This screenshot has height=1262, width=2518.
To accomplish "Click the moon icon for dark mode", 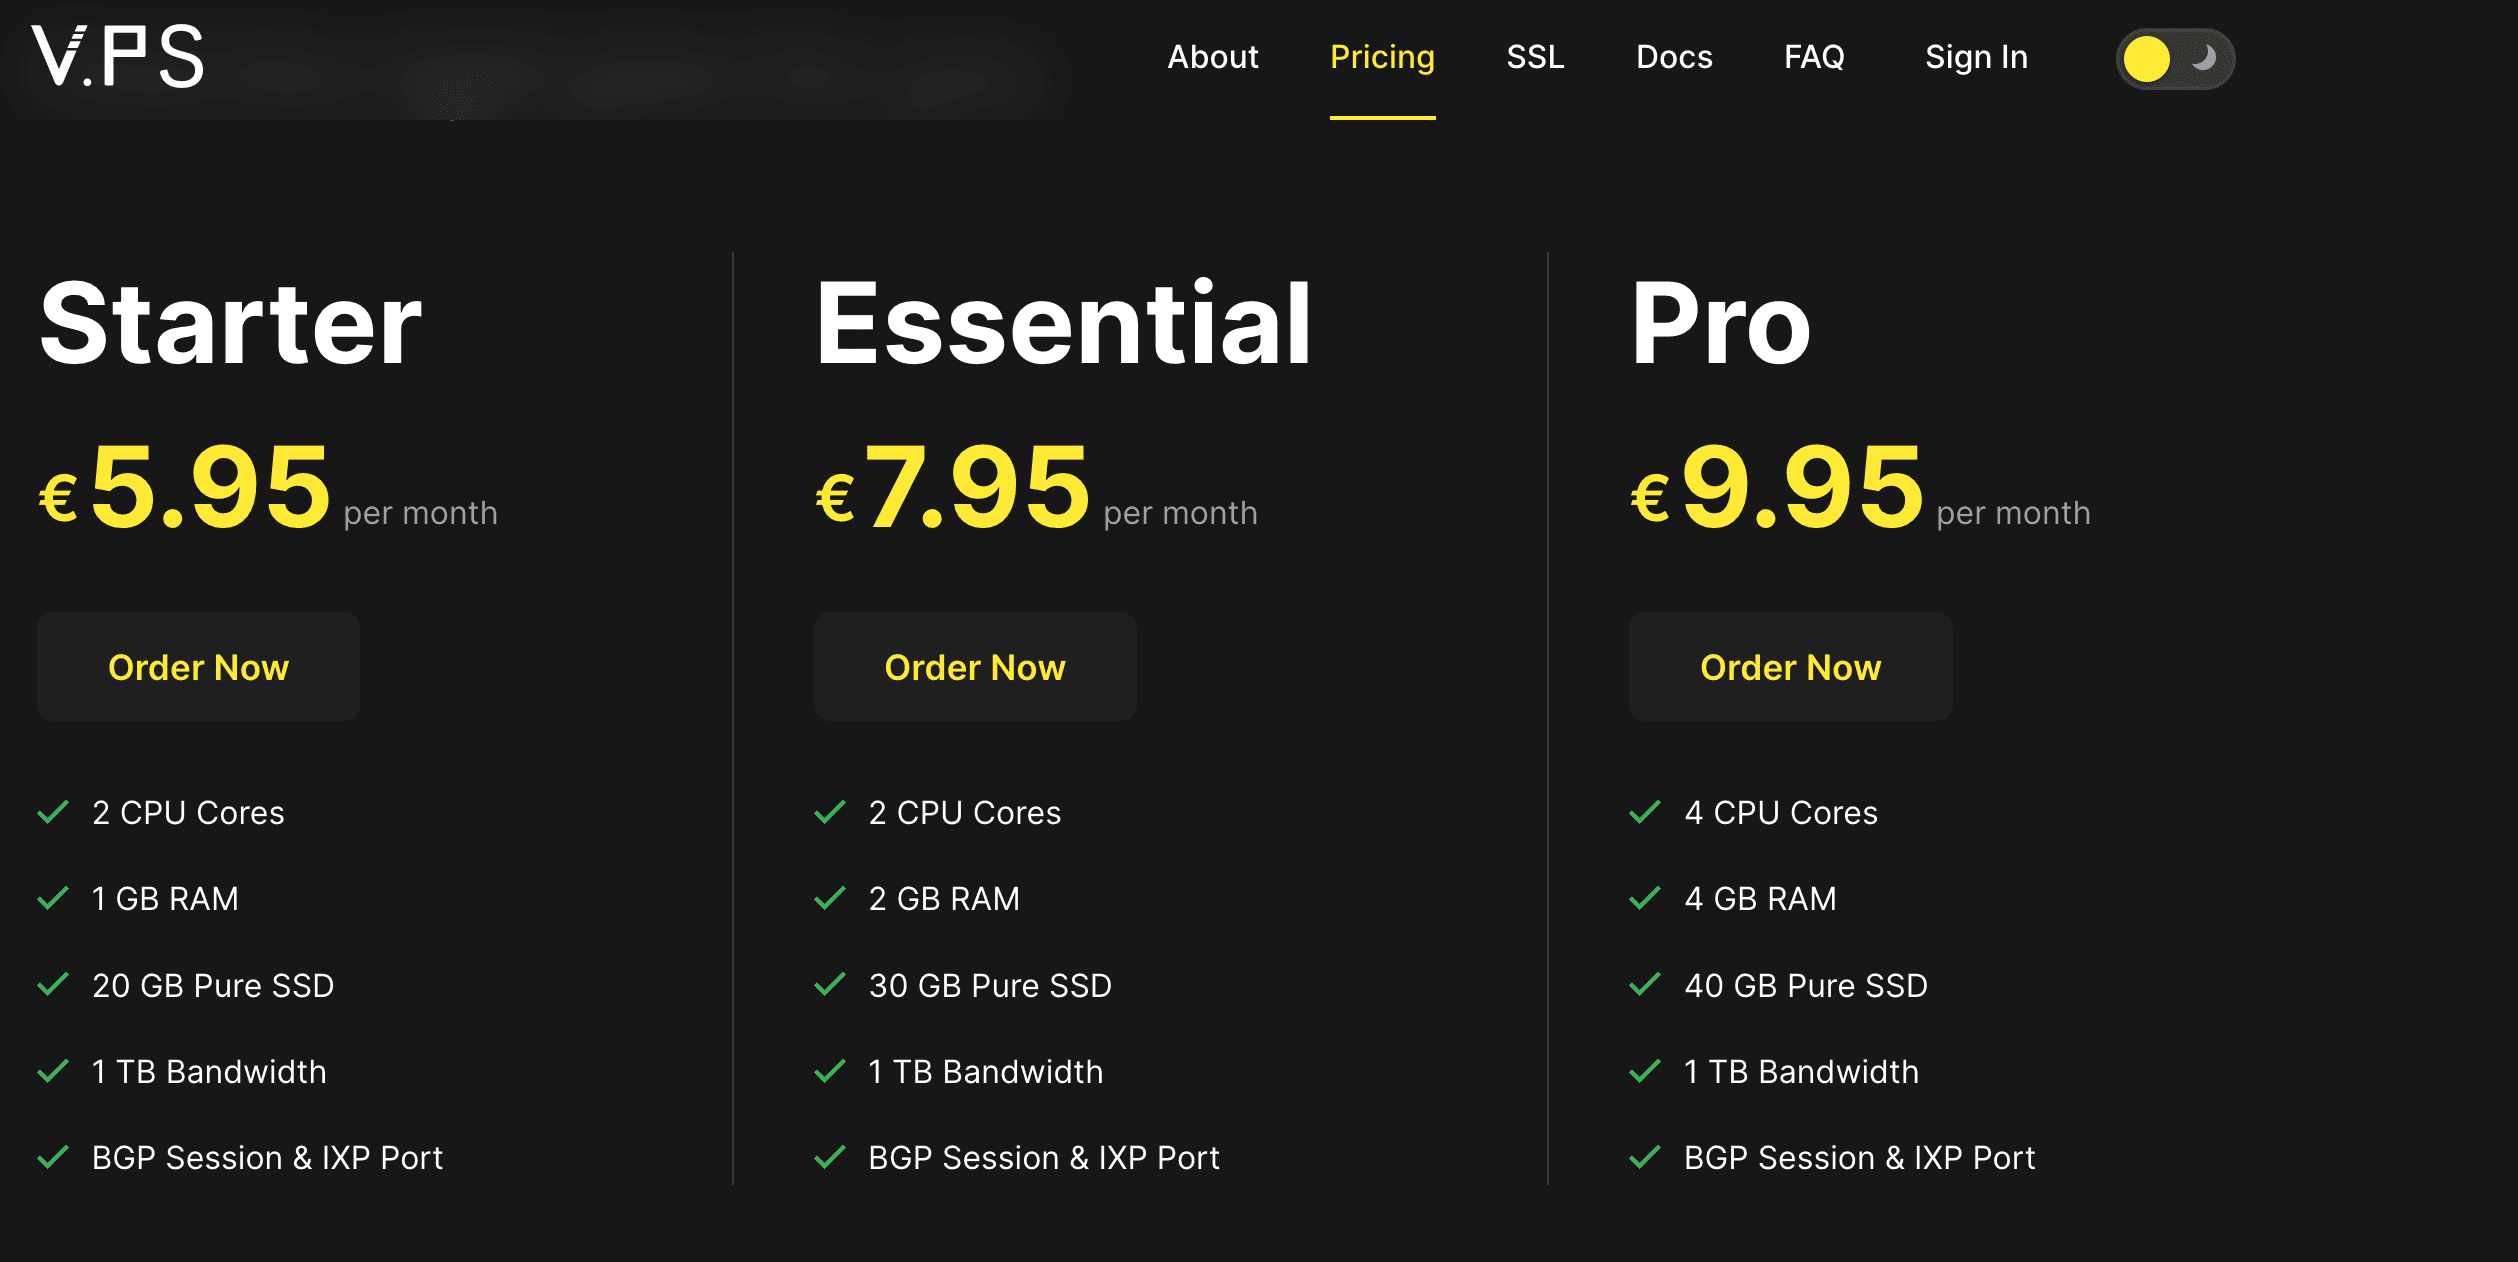I will (x=2198, y=58).
